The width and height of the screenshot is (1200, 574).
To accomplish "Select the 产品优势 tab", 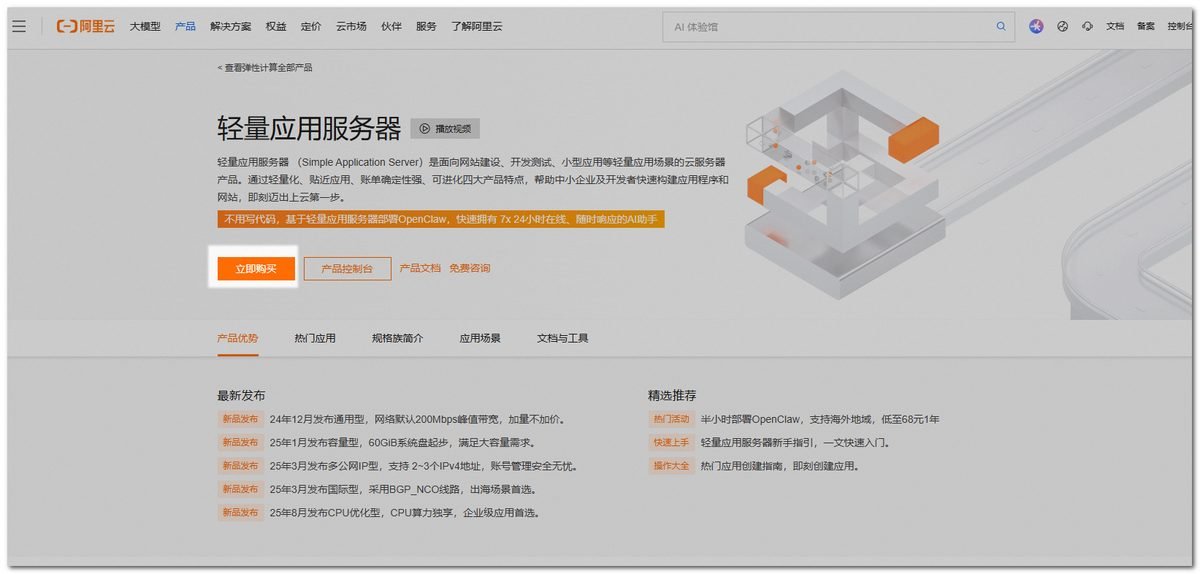I will (x=237, y=338).
